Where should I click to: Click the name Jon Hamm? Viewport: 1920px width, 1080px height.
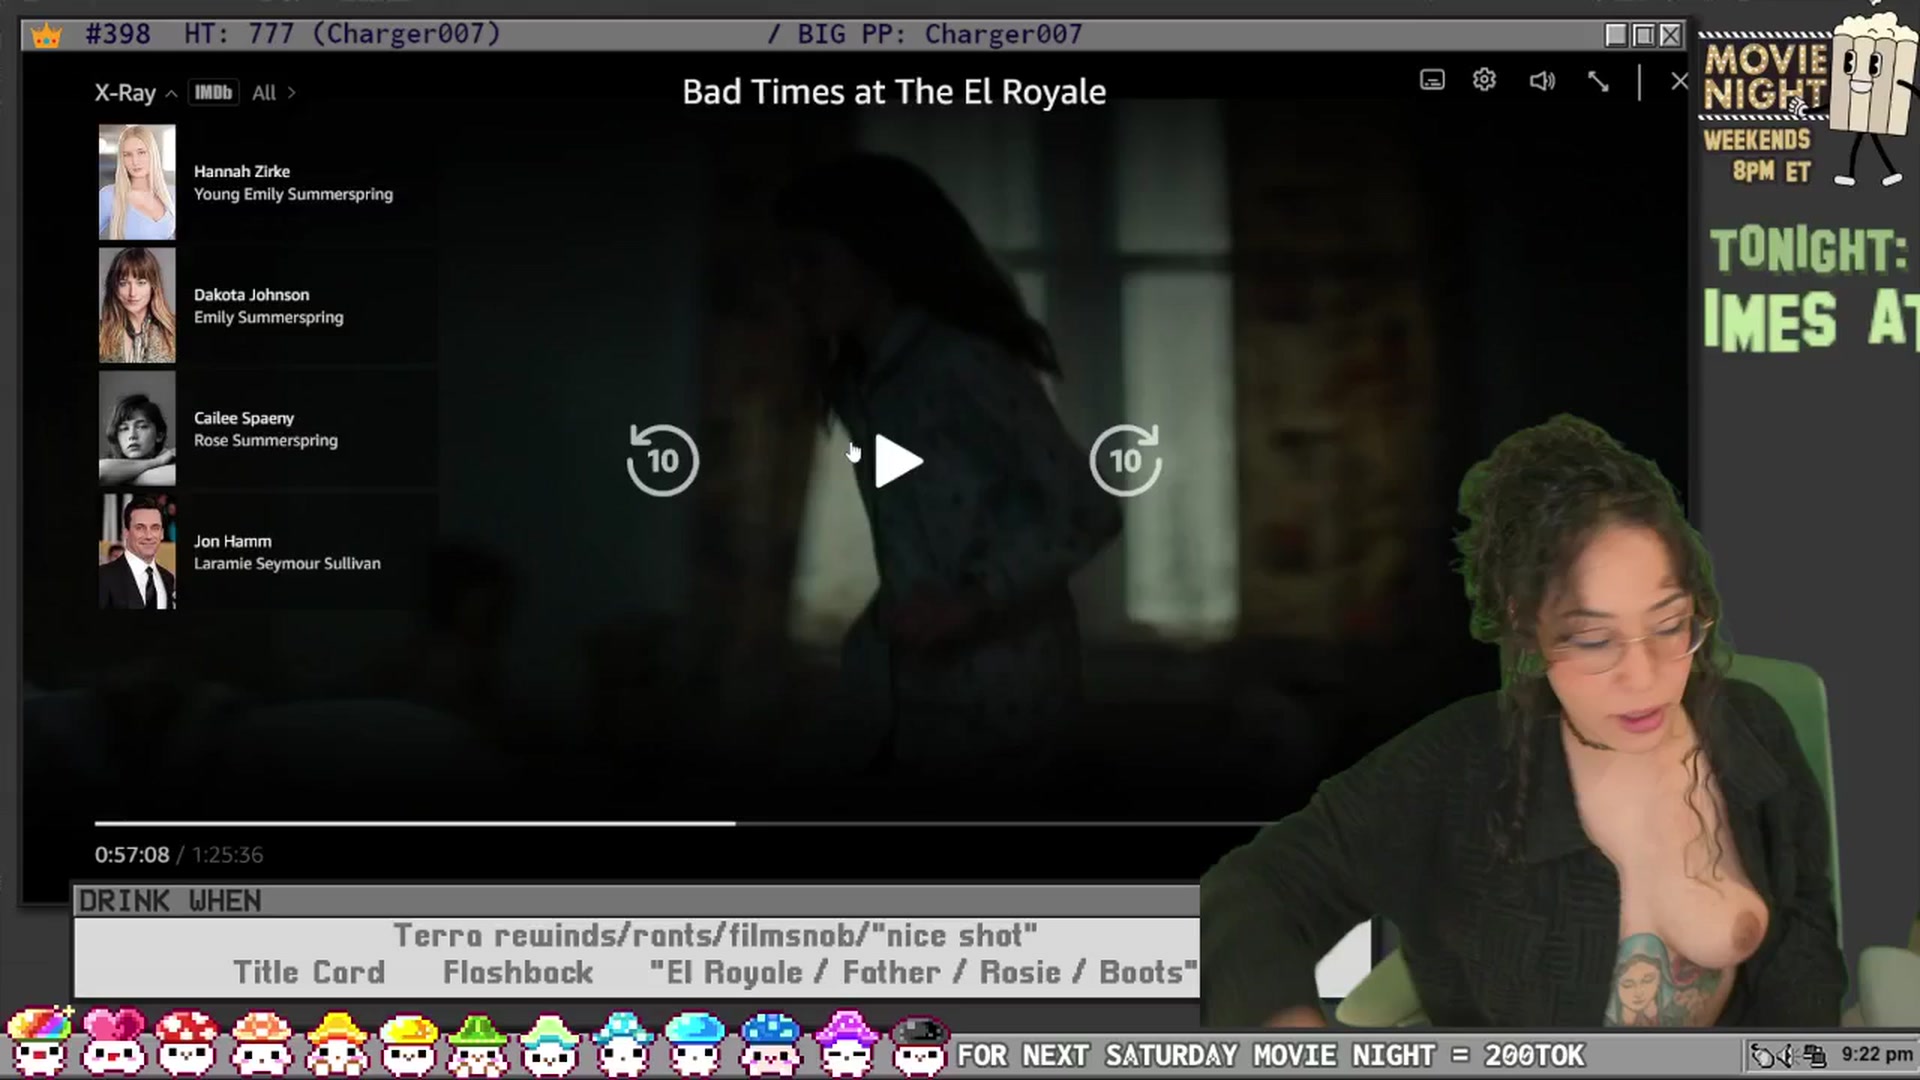coord(233,541)
